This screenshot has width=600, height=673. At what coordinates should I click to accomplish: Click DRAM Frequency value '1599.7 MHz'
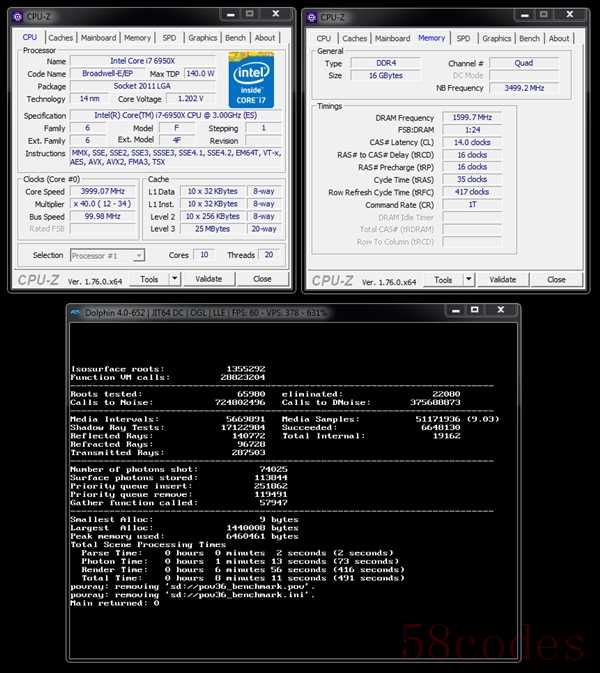[472, 117]
